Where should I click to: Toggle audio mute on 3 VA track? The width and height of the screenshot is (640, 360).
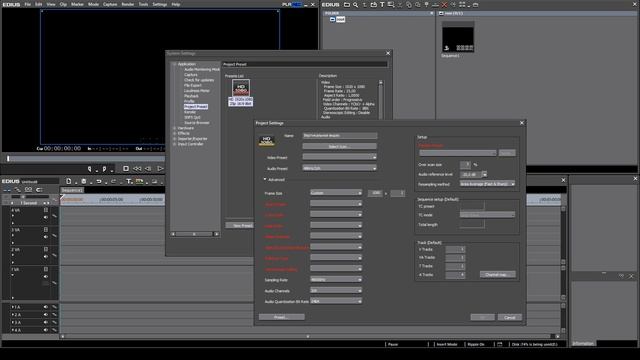click(46, 237)
